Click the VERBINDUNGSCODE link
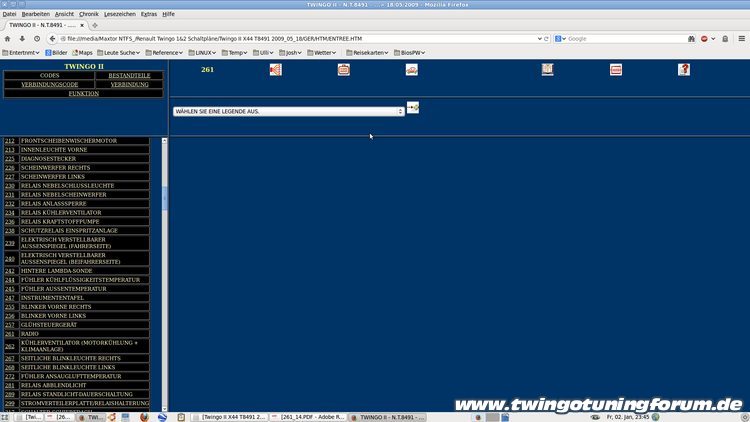This screenshot has height=422, width=750. [x=49, y=84]
